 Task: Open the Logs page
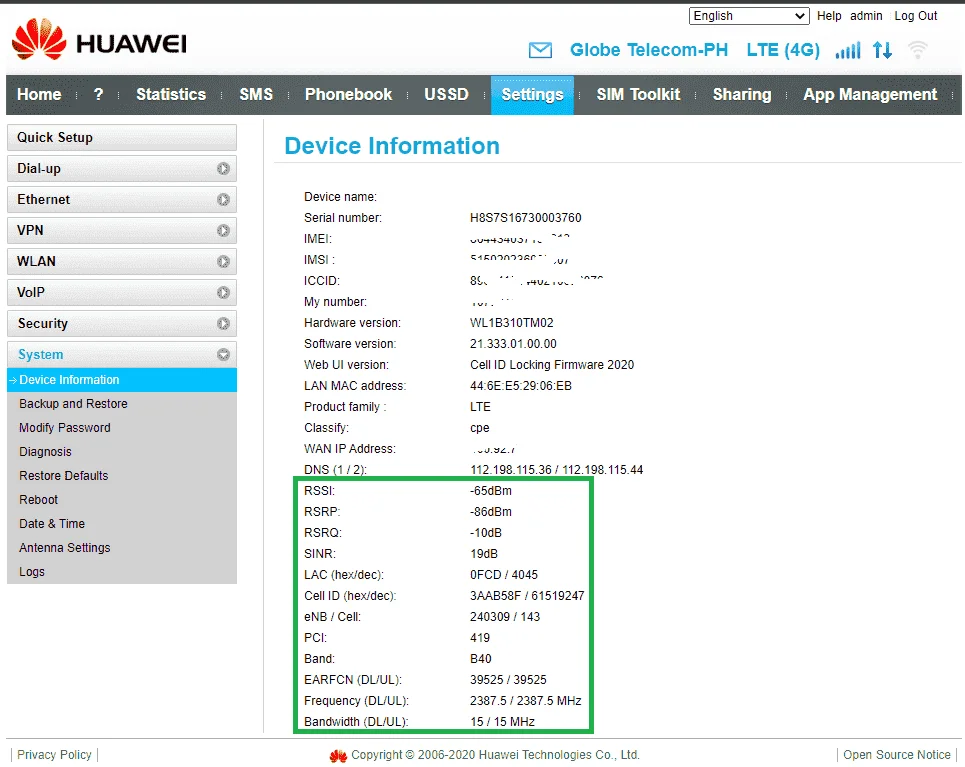31,572
